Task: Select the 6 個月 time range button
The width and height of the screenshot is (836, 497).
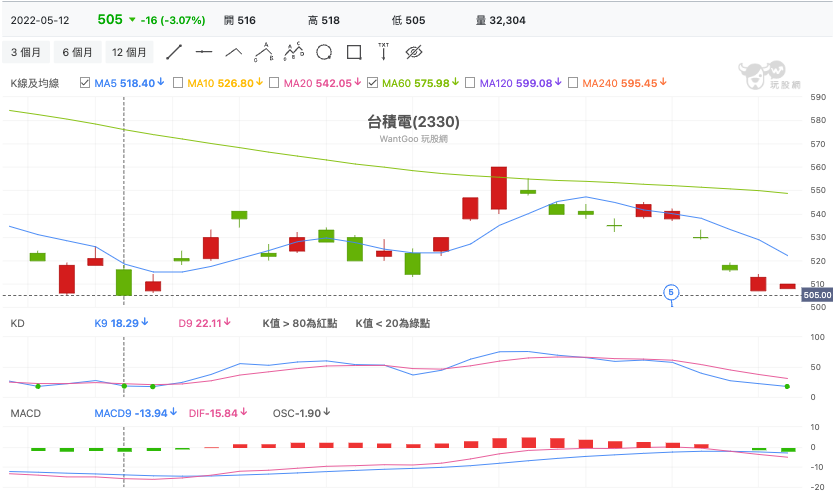Action: point(77,52)
